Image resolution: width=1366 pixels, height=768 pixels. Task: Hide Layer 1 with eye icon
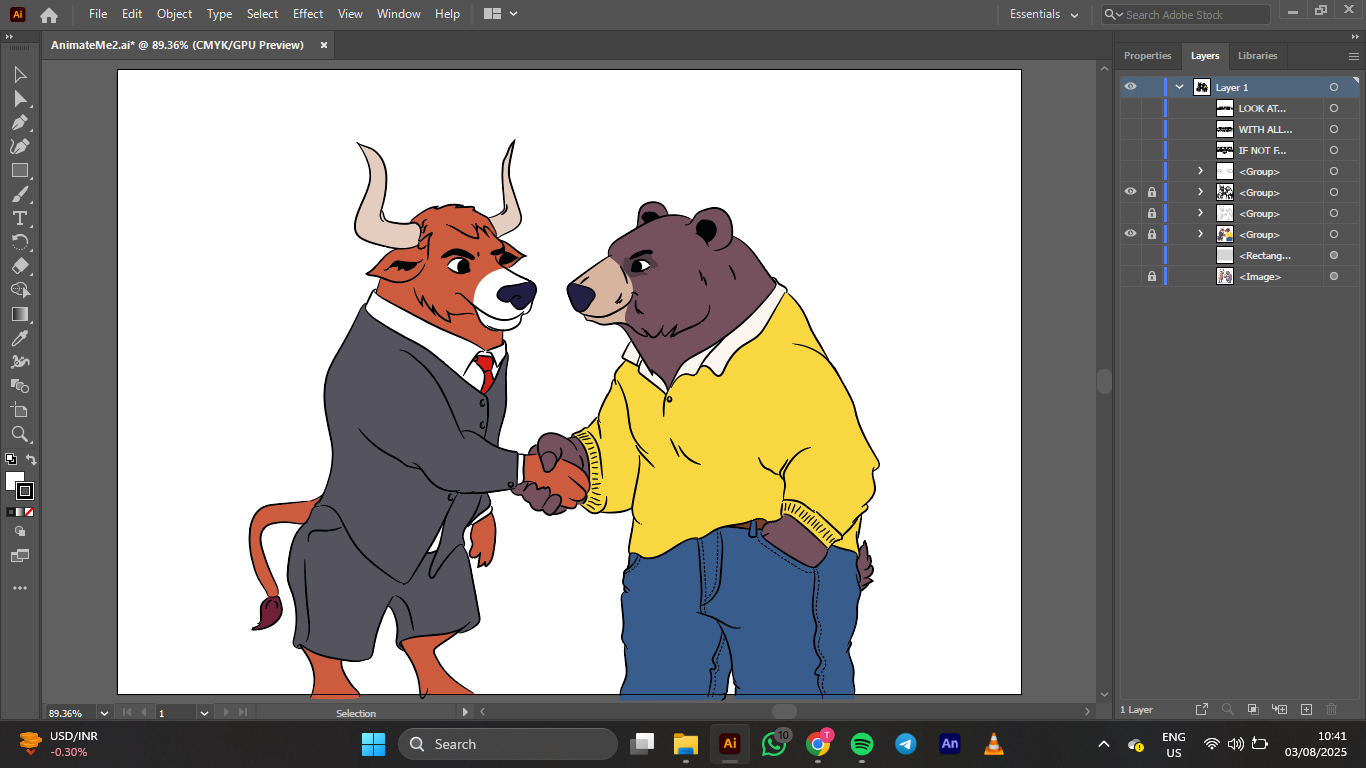tap(1130, 87)
